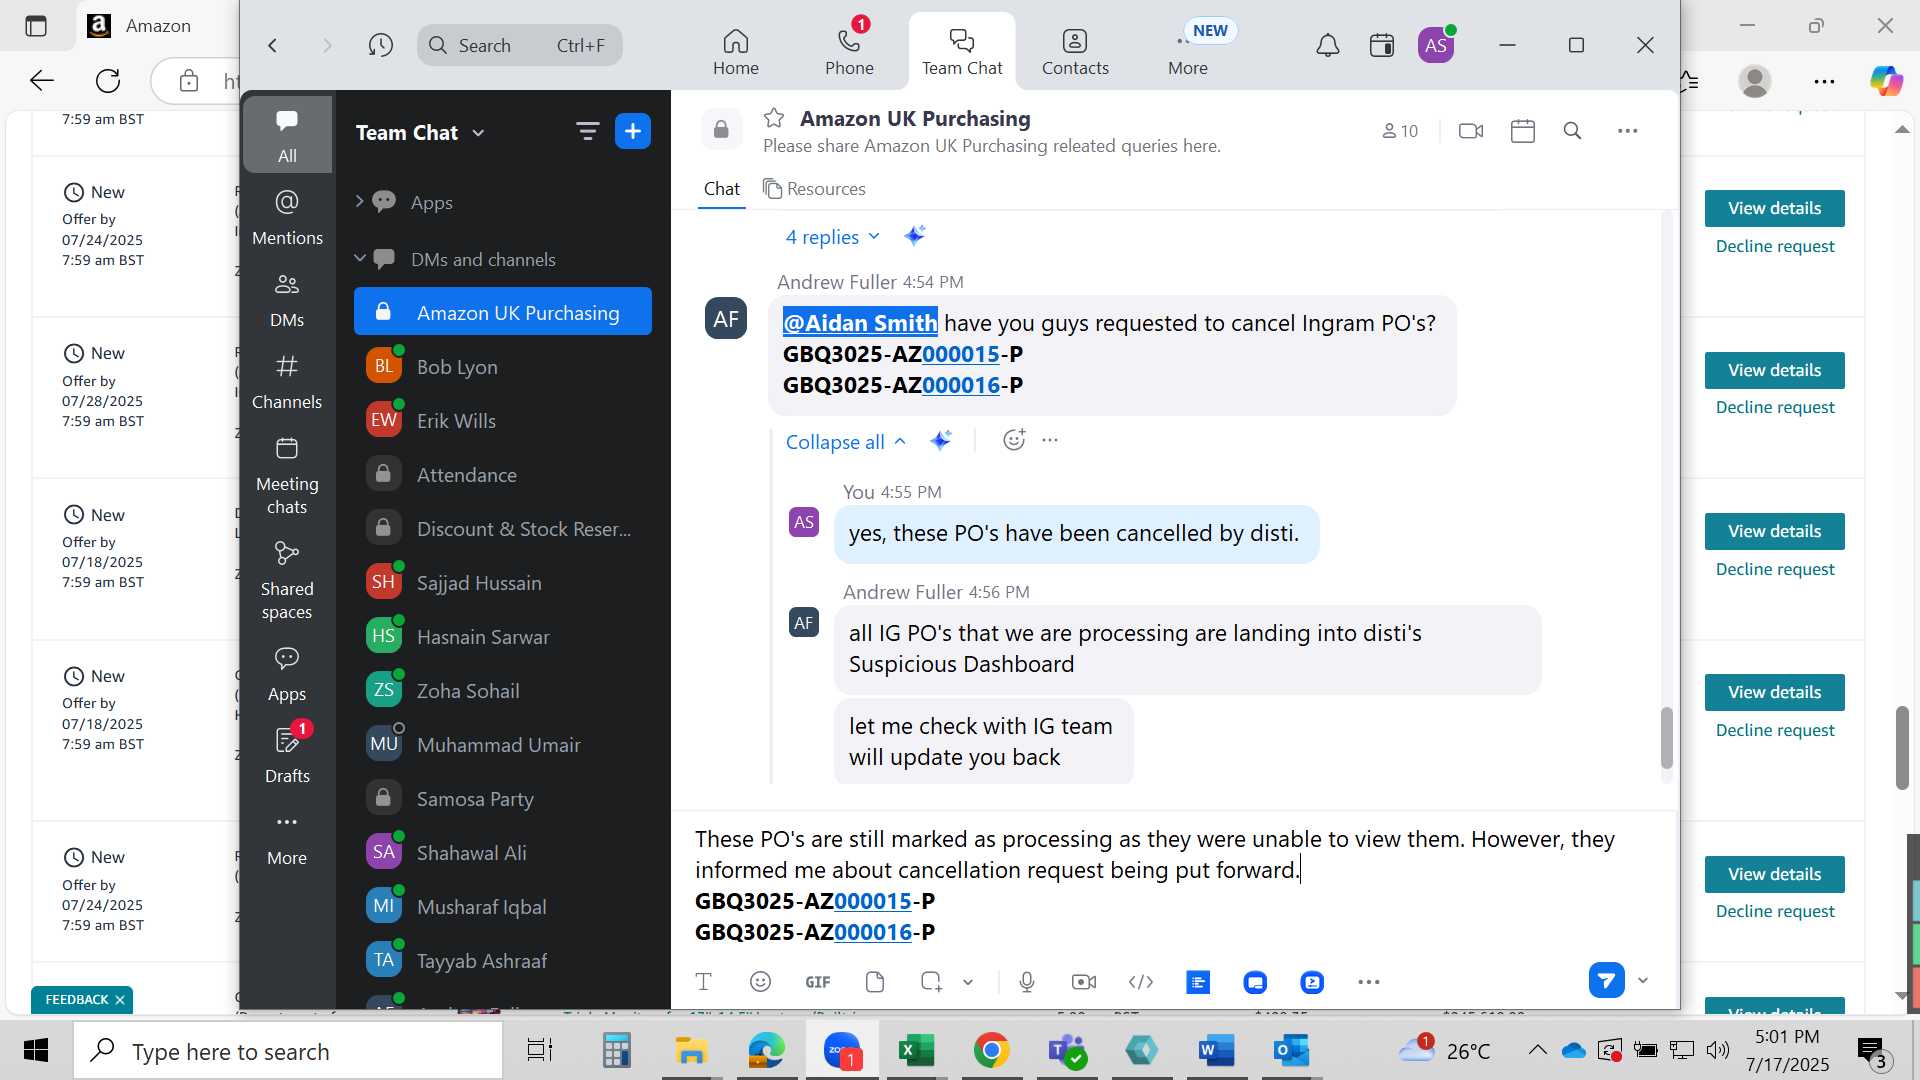The image size is (1920, 1080).
Task: Select DMs in the left sidebar
Action: (x=287, y=299)
